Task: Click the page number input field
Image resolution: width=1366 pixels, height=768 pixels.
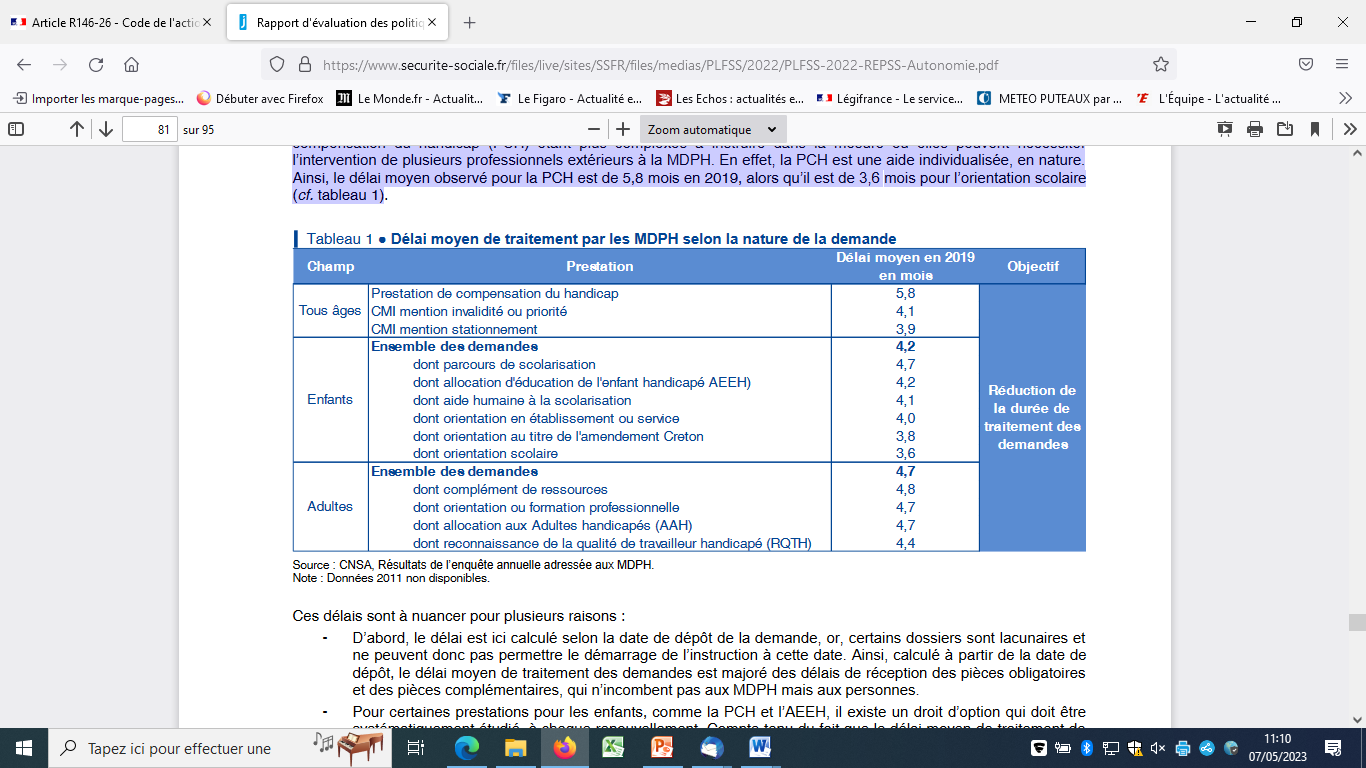Action: click(x=149, y=129)
